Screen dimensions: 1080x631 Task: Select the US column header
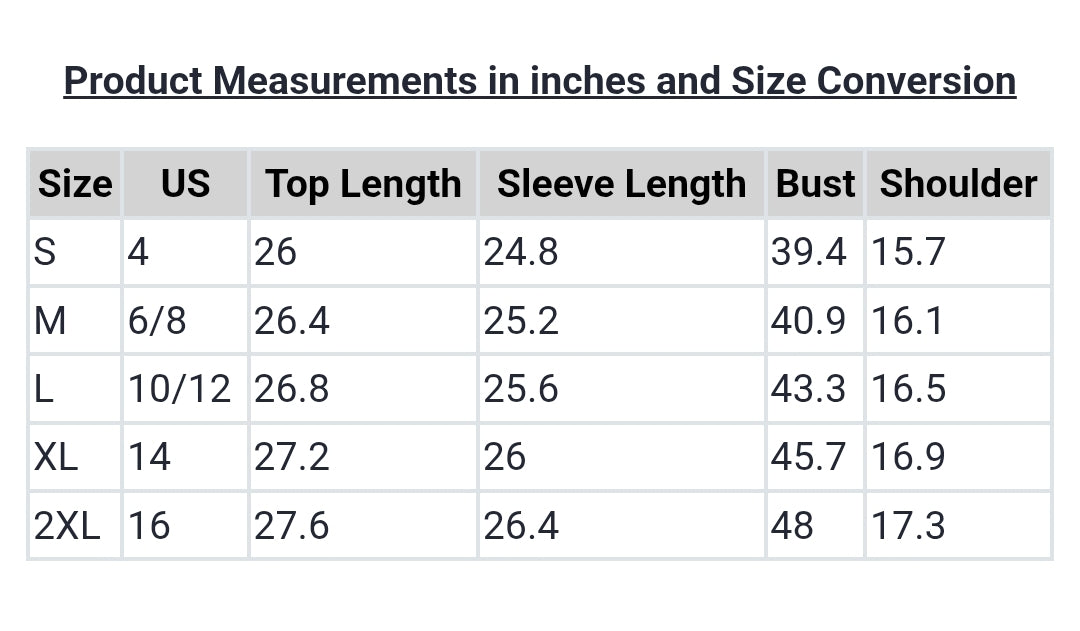click(185, 184)
